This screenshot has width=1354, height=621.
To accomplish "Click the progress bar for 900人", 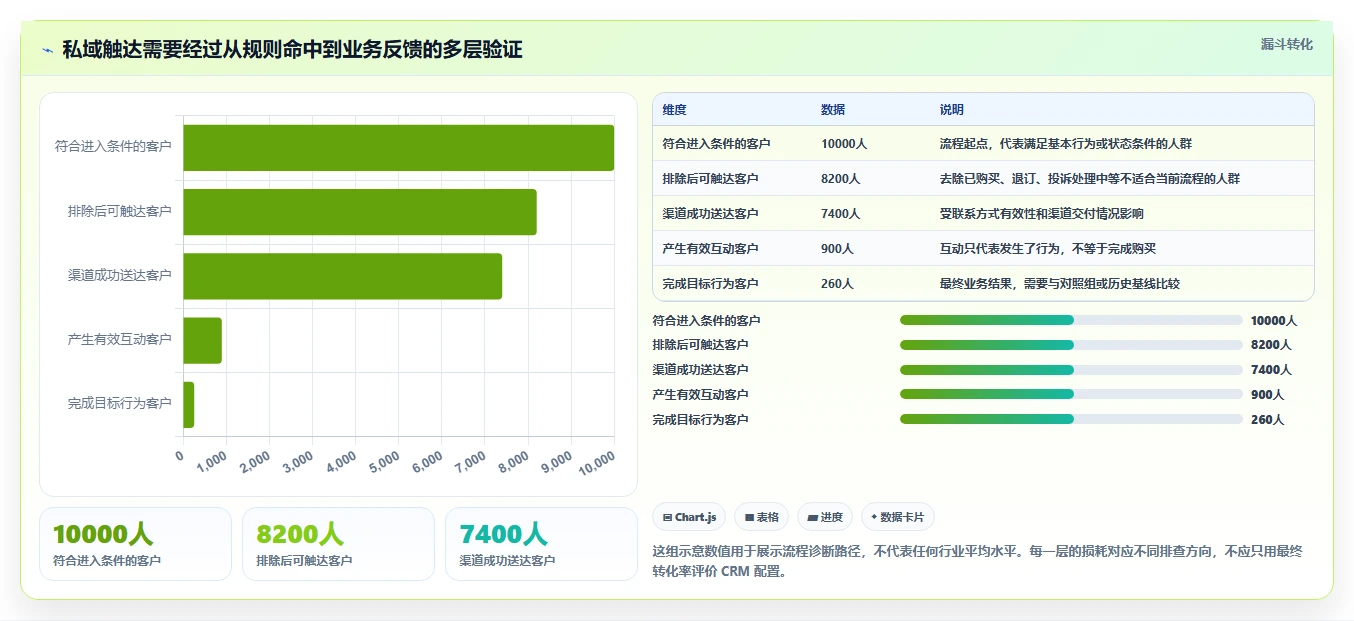I will pyautogui.click(x=1071, y=394).
